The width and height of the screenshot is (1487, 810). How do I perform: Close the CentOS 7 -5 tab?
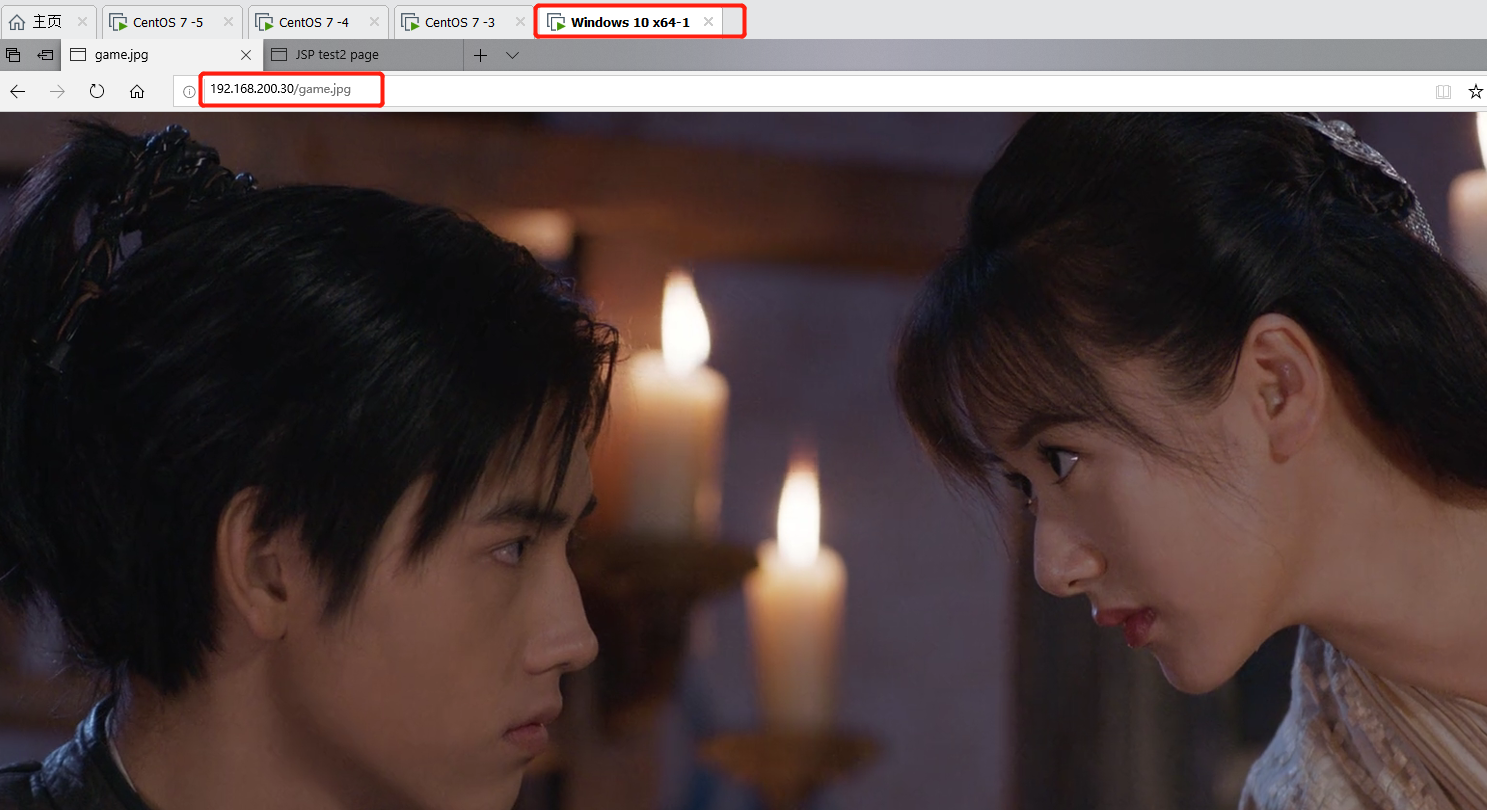point(228,22)
